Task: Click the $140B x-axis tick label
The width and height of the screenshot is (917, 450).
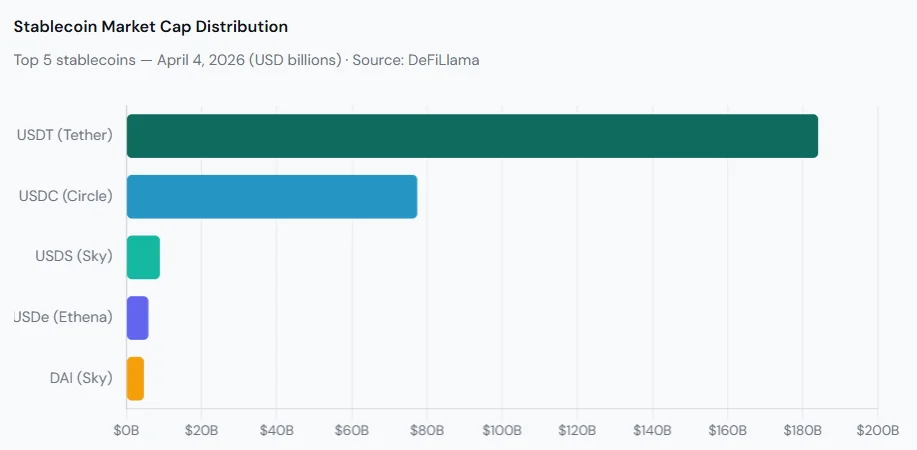Action: click(x=652, y=430)
